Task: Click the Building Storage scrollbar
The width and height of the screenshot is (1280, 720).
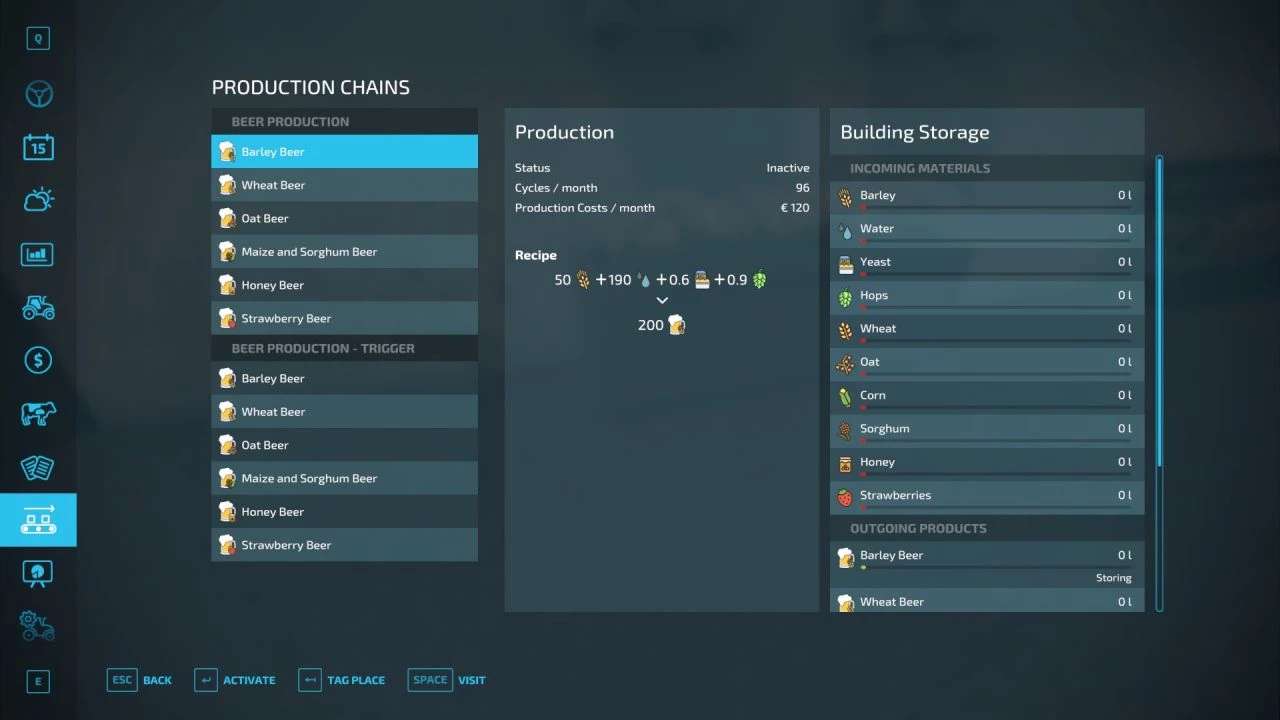Action: pos(1159,310)
